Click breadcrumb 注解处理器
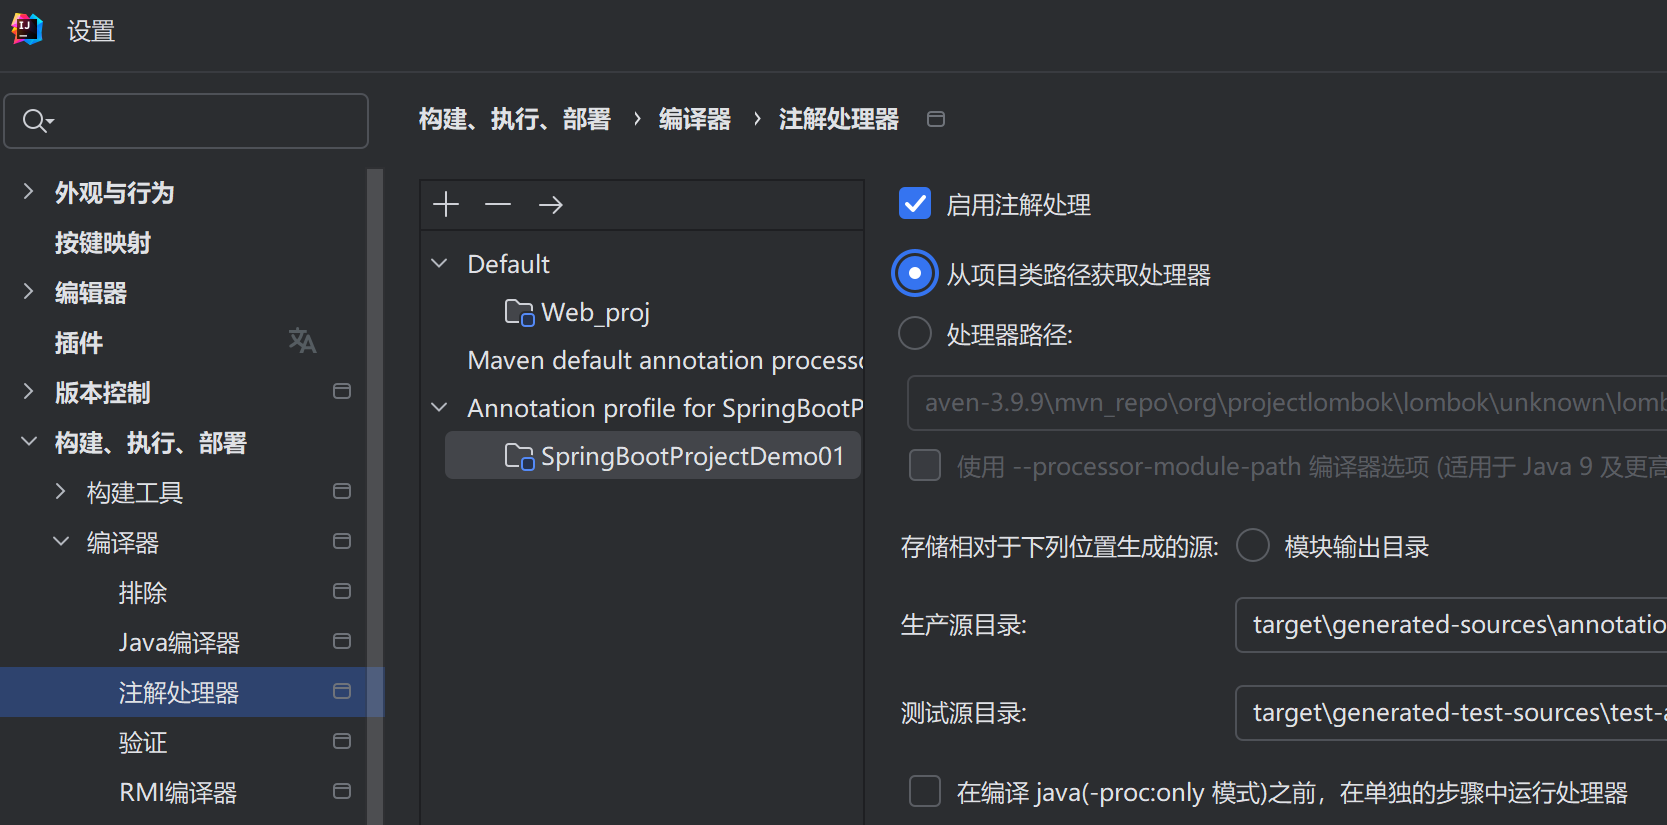The height and width of the screenshot is (825, 1667). (x=839, y=119)
